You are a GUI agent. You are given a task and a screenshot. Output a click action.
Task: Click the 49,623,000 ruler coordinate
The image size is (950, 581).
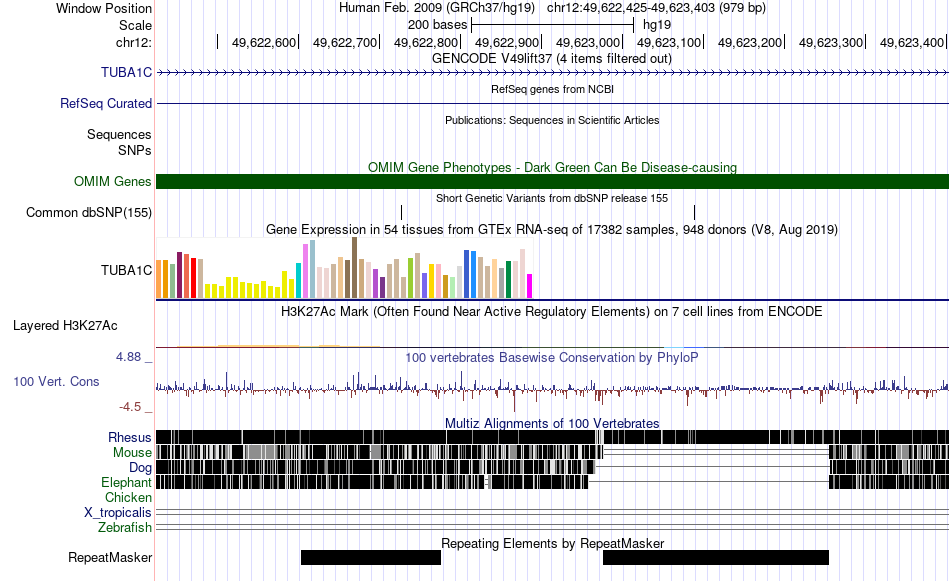(588, 42)
